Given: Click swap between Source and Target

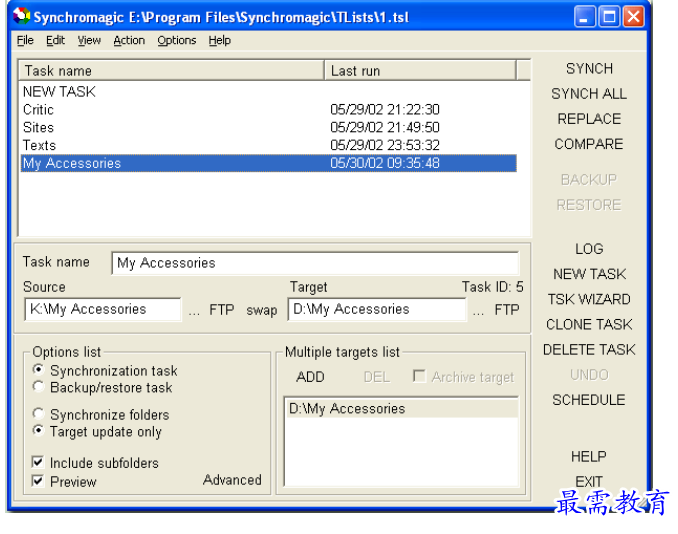Looking at the screenshot, I should (x=262, y=310).
